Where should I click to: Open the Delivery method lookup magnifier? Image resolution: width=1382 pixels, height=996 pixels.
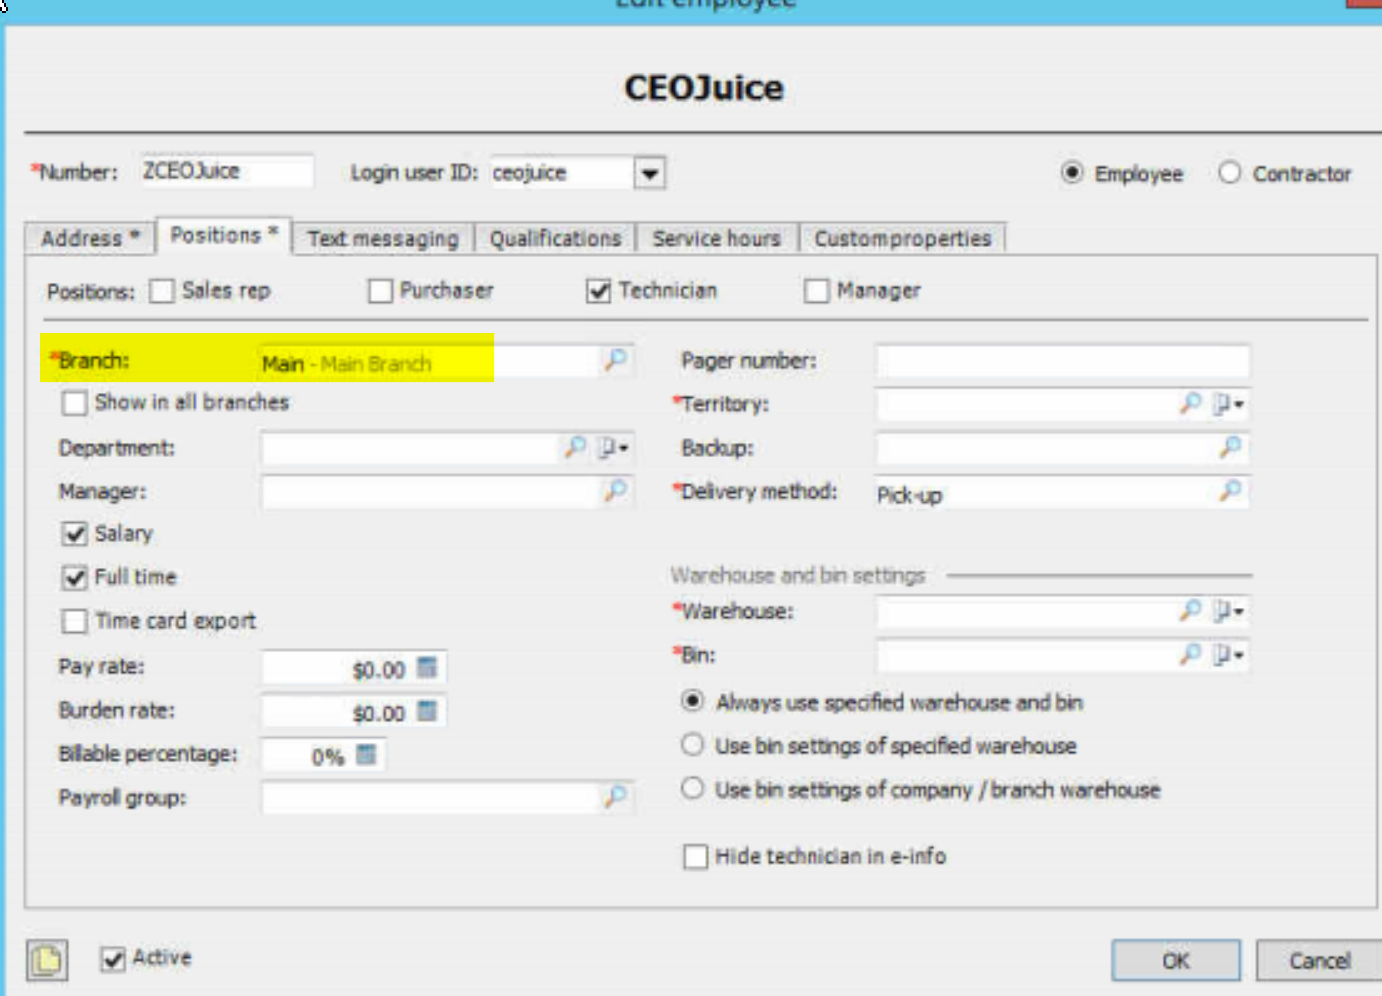[x=1231, y=489]
